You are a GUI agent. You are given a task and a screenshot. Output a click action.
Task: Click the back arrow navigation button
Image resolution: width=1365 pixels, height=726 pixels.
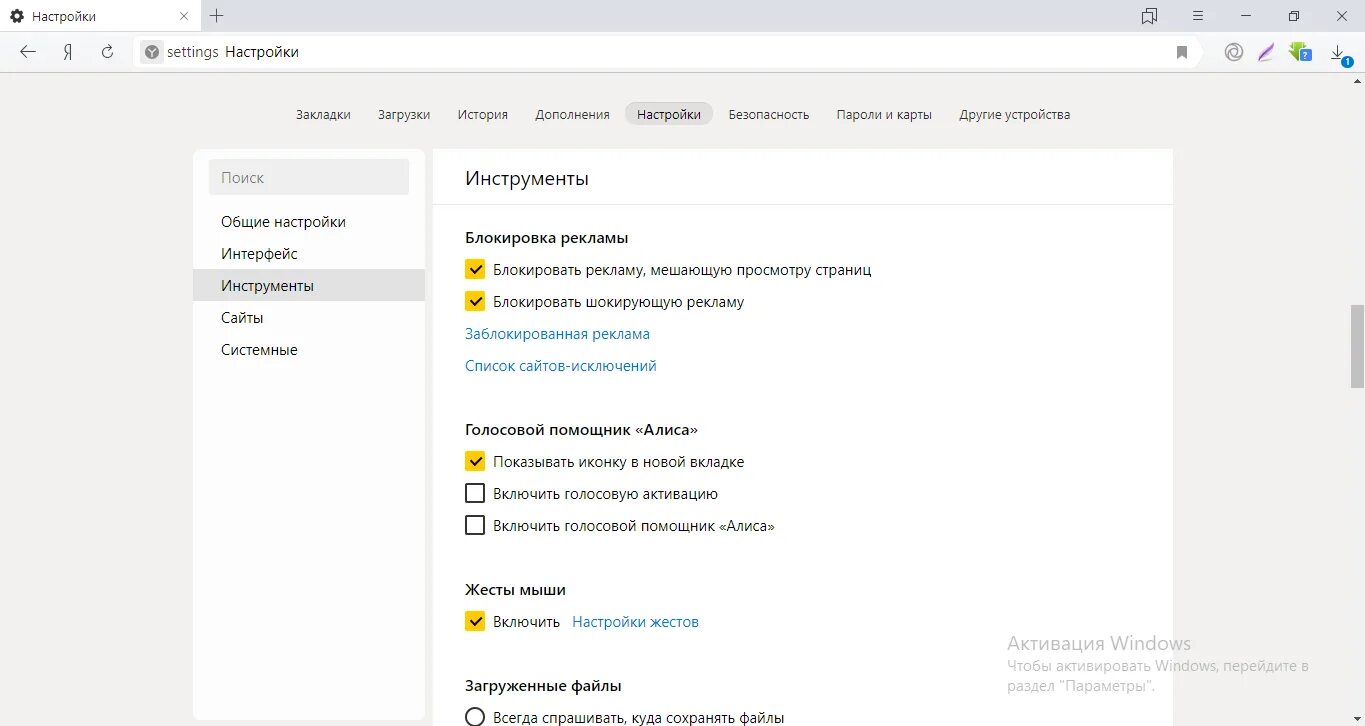click(x=28, y=52)
